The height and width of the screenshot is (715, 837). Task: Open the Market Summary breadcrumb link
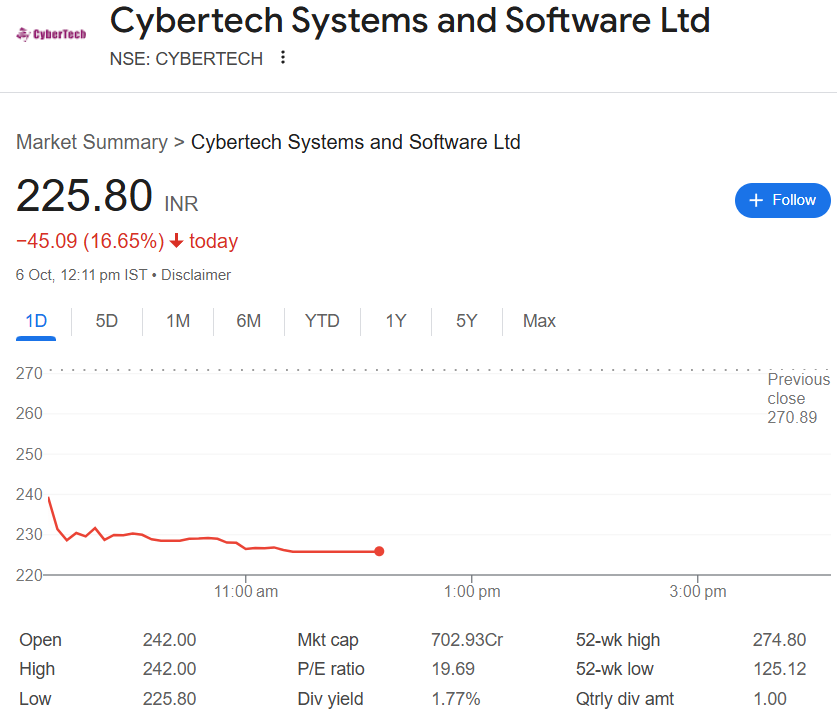[x=92, y=142]
